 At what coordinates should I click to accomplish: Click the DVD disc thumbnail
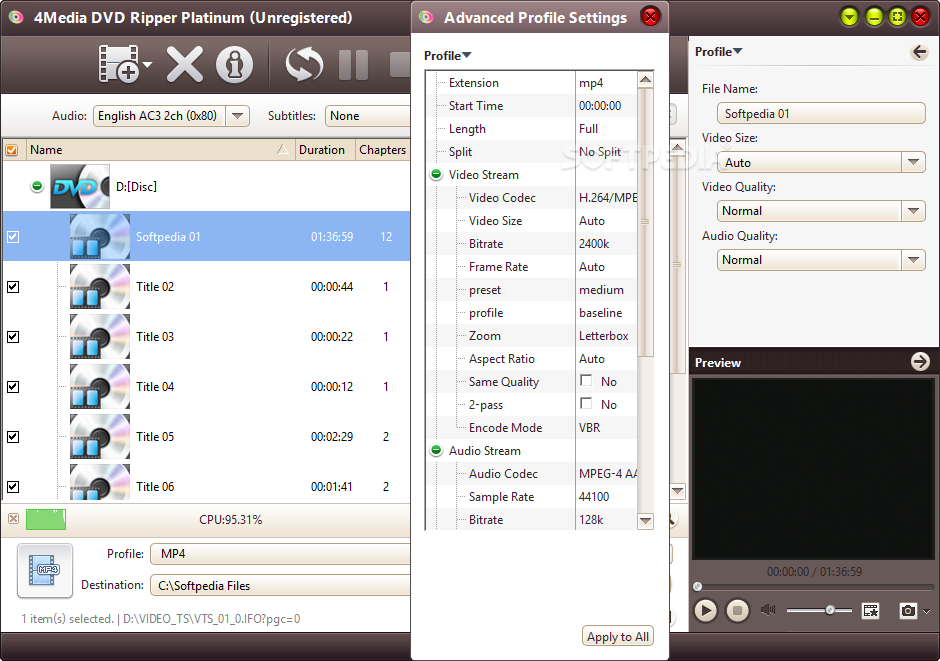tap(80, 186)
